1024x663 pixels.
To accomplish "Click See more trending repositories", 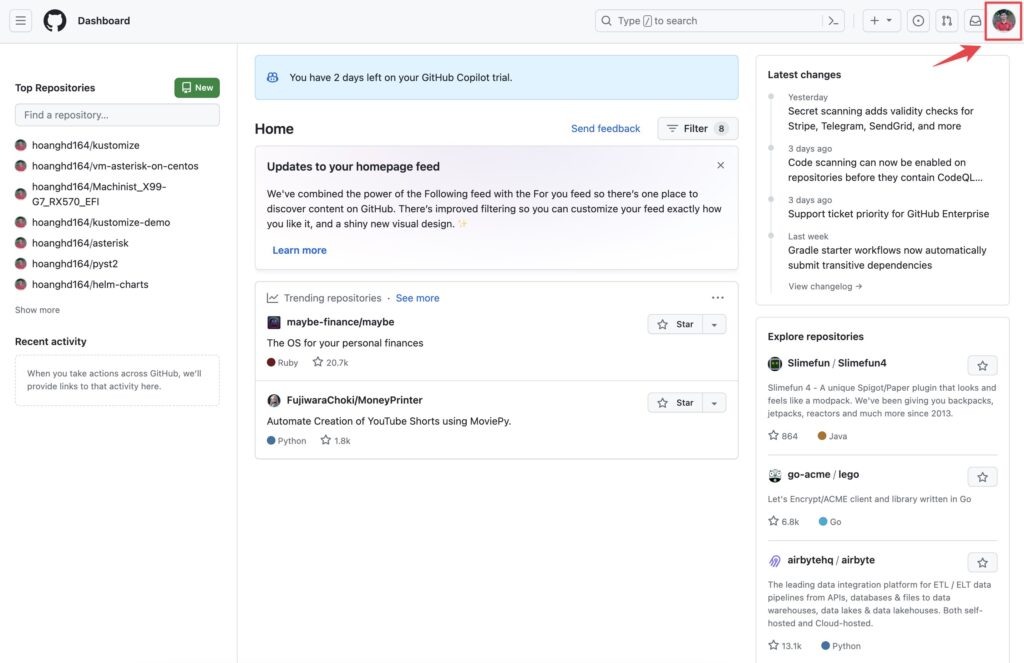I will tap(417, 298).
